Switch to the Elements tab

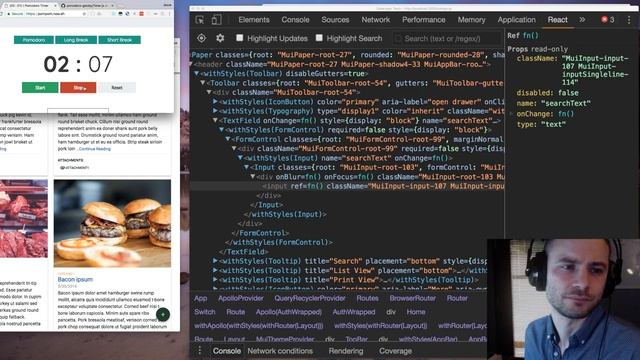254,20
